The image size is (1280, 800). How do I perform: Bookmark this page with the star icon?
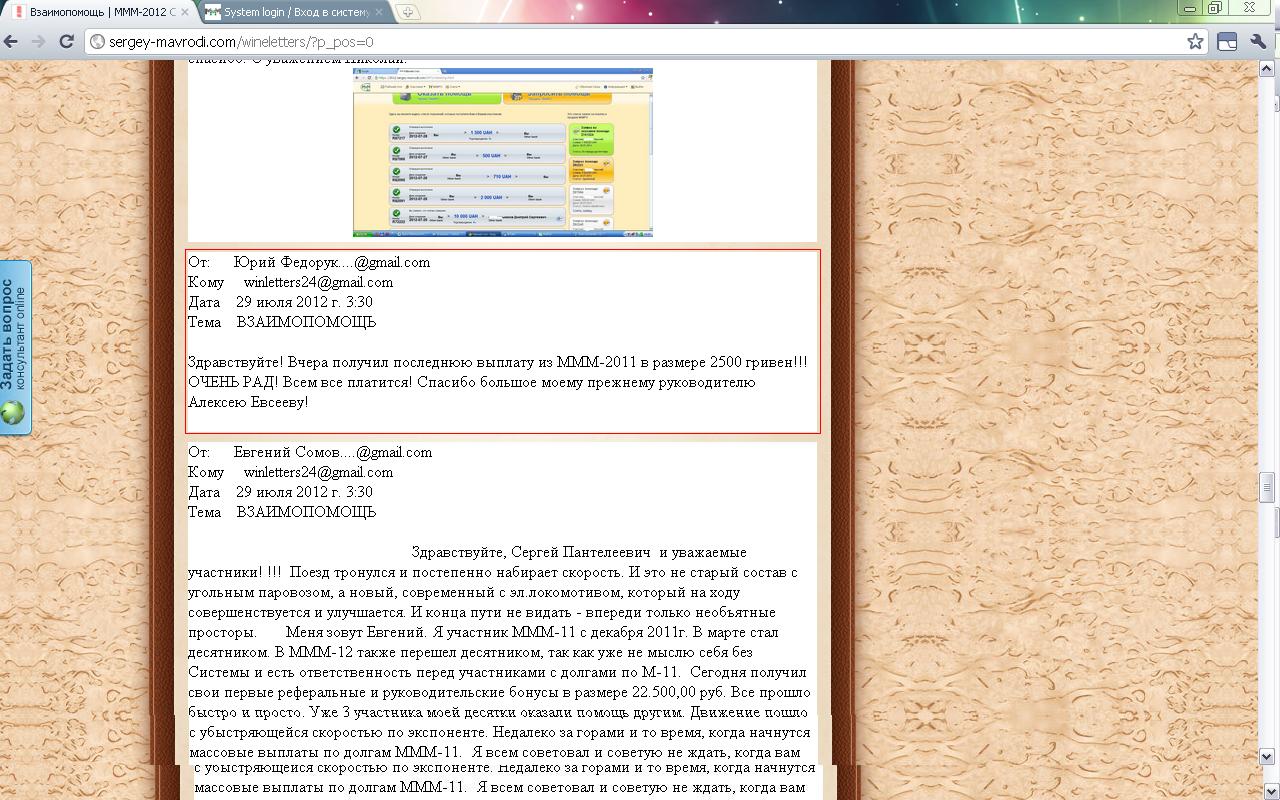[1195, 41]
